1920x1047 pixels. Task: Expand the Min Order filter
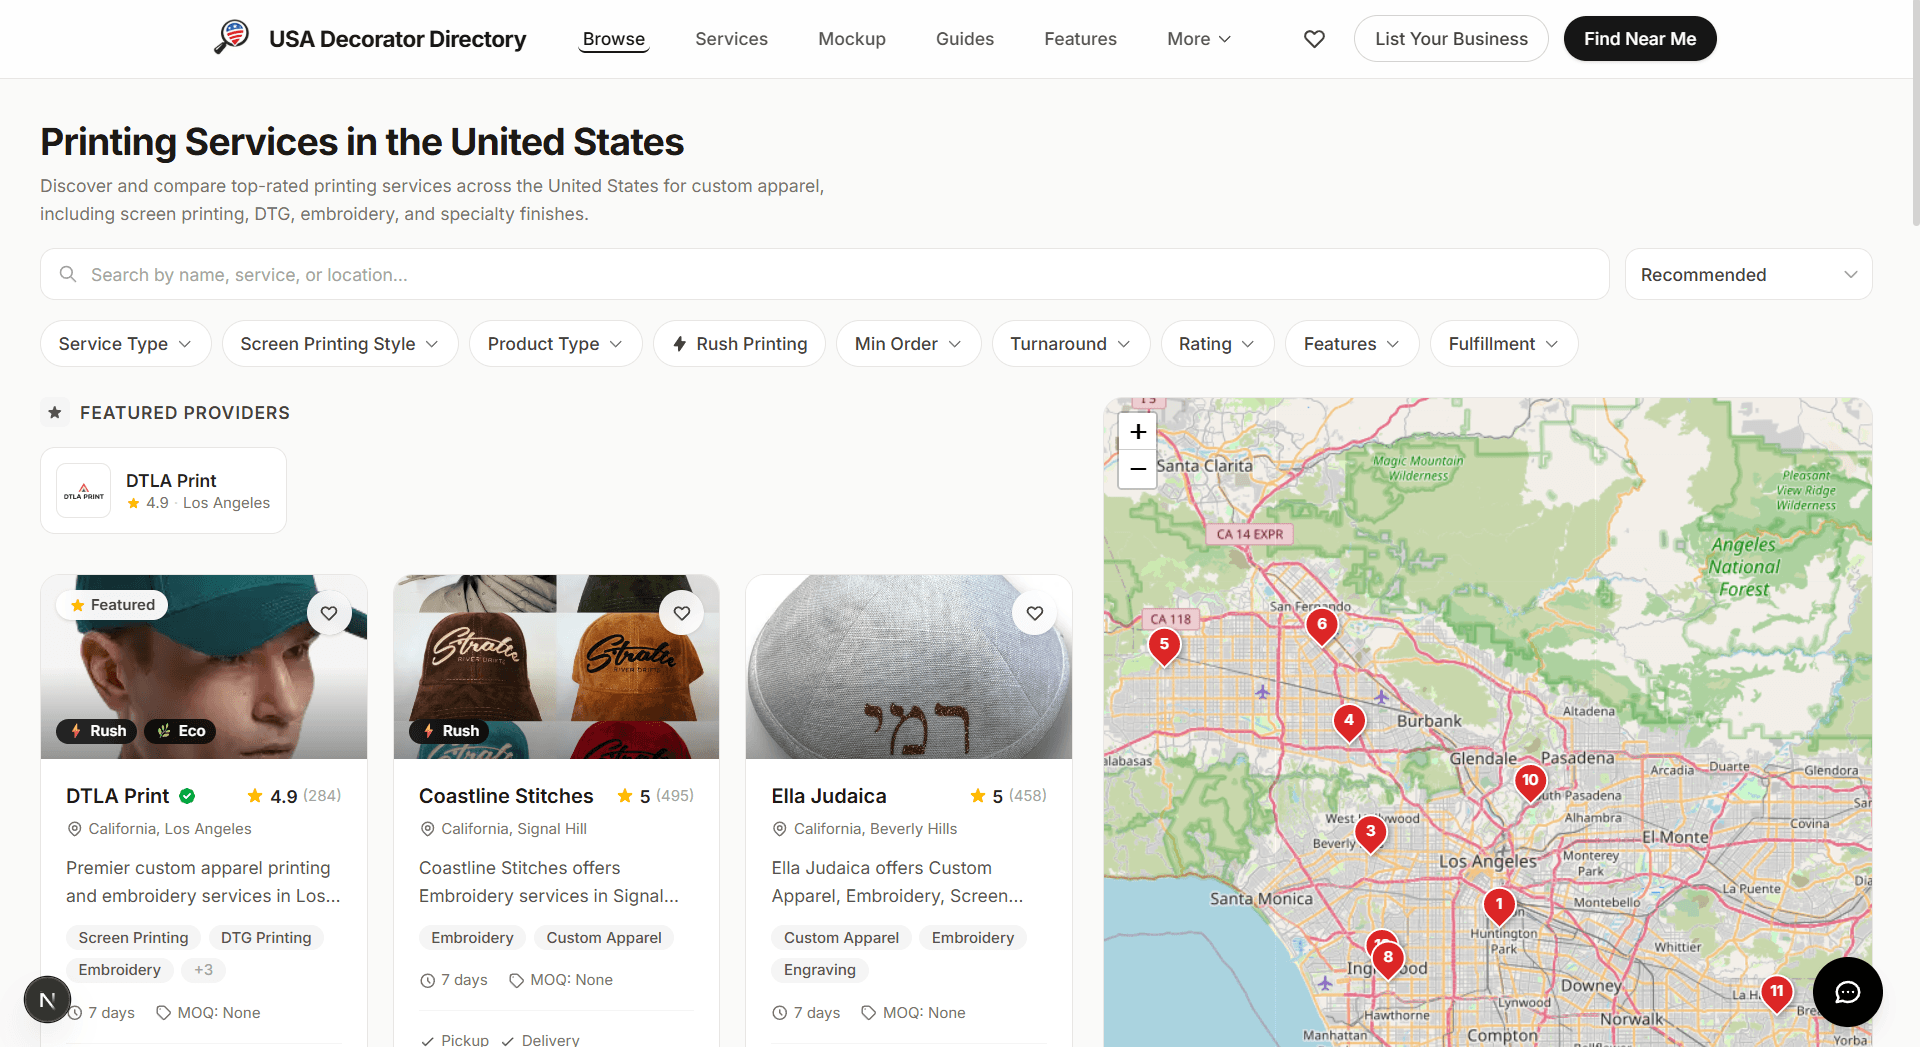[908, 344]
